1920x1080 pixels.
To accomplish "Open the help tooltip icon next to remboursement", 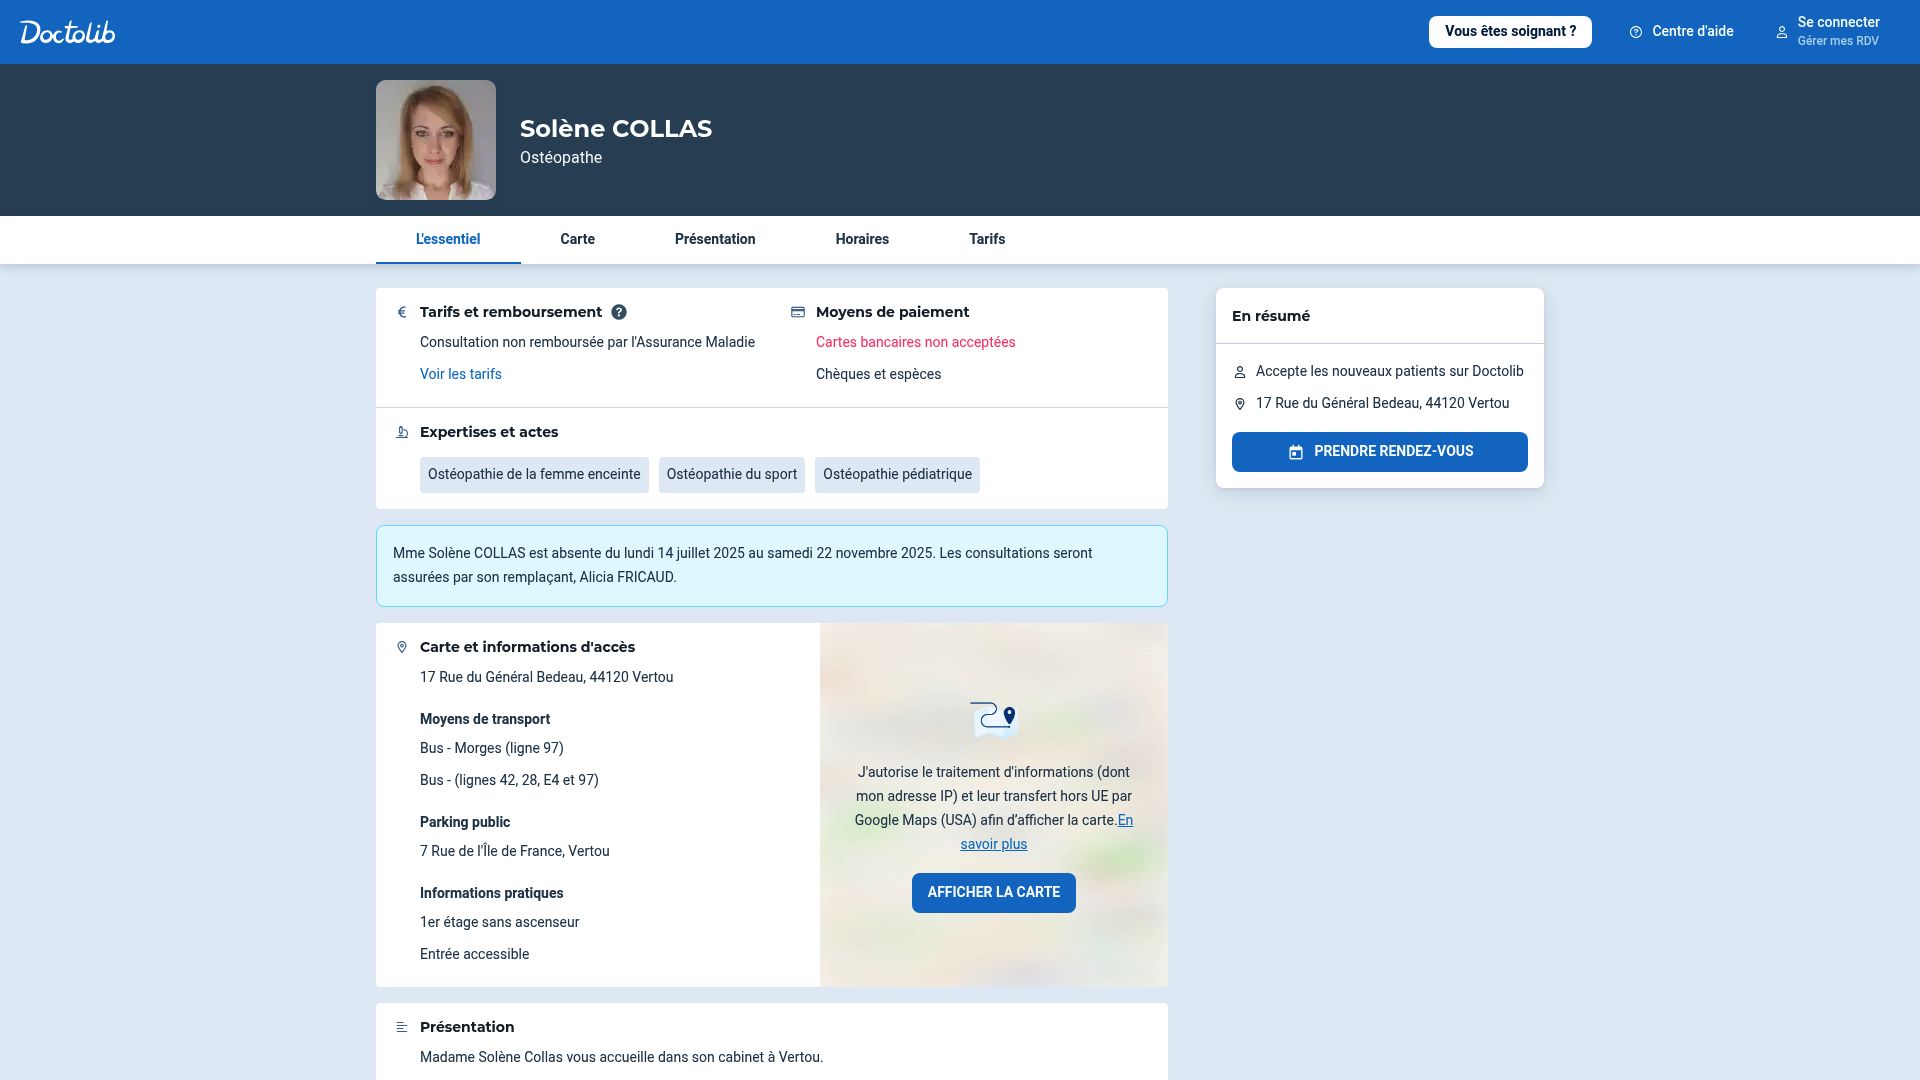I will click(618, 312).
